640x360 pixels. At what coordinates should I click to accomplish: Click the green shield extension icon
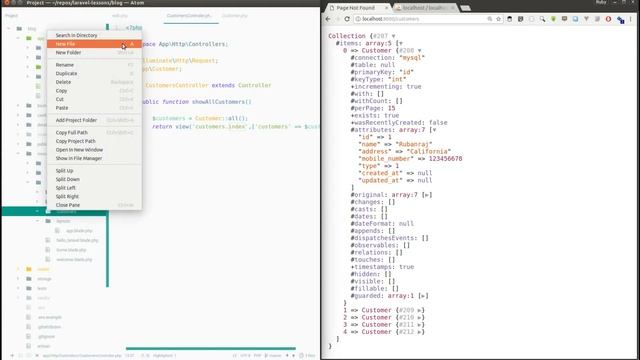[x=553, y=19]
